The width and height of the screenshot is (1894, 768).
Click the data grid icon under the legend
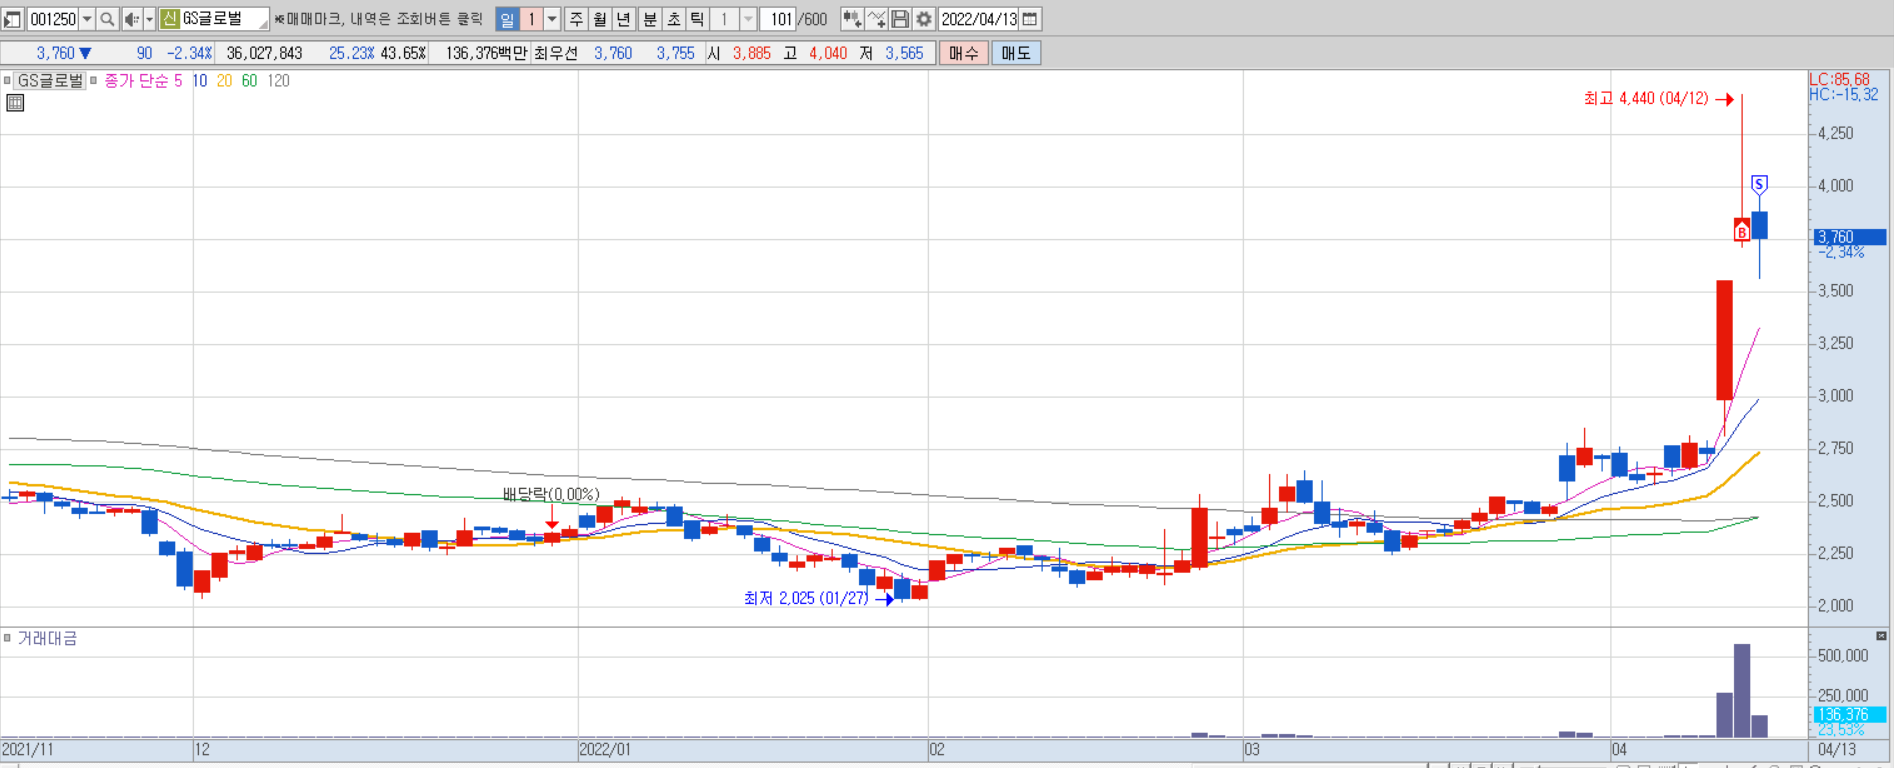click(15, 102)
